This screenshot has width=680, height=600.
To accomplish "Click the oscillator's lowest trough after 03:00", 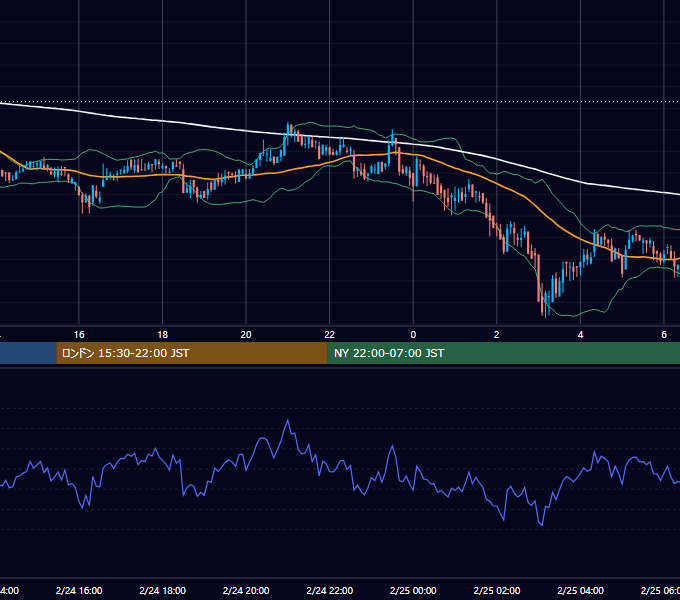I will pyautogui.click(x=542, y=525).
